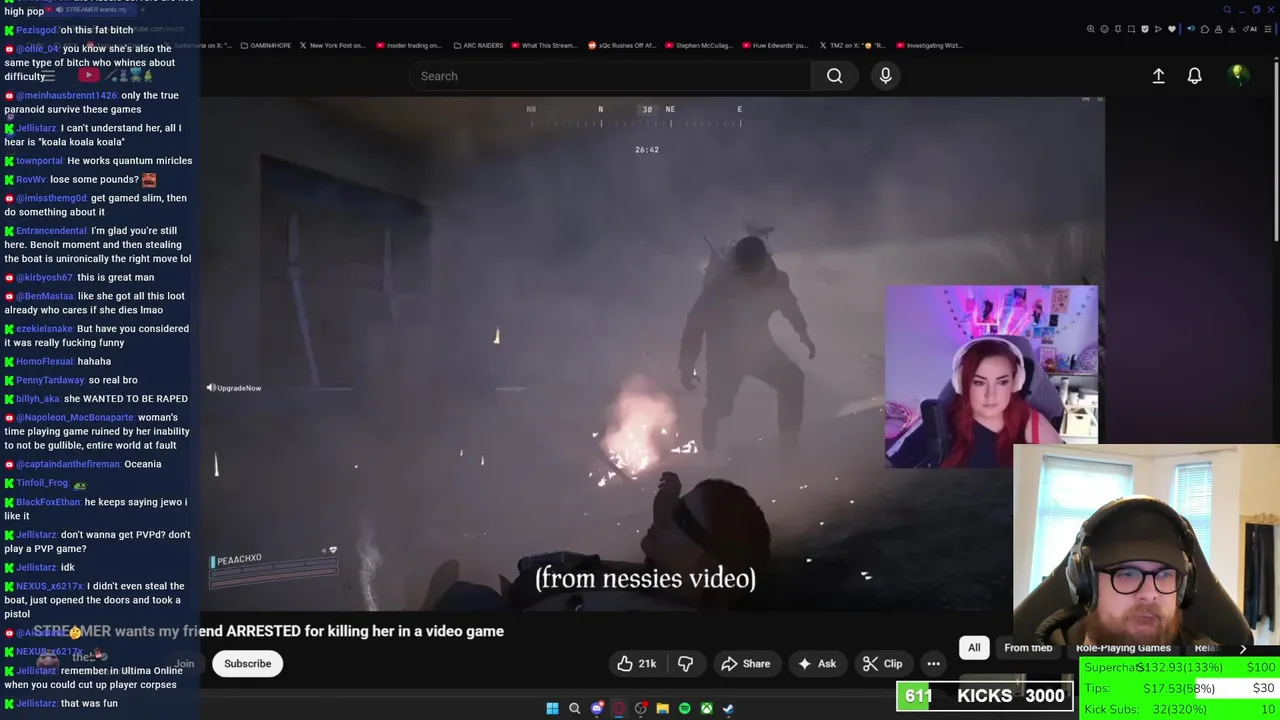Open the TMZ on X bookmark
The width and height of the screenshot is (1280, 720).
pos(852,45)
